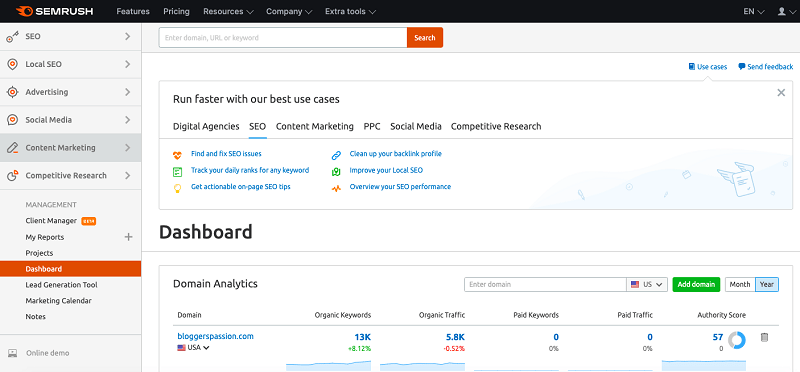Viewport: 800px width, 372px height.
Task: Open Projects in the sidebar
Action: pyautogui.click(x=39, y=253)
